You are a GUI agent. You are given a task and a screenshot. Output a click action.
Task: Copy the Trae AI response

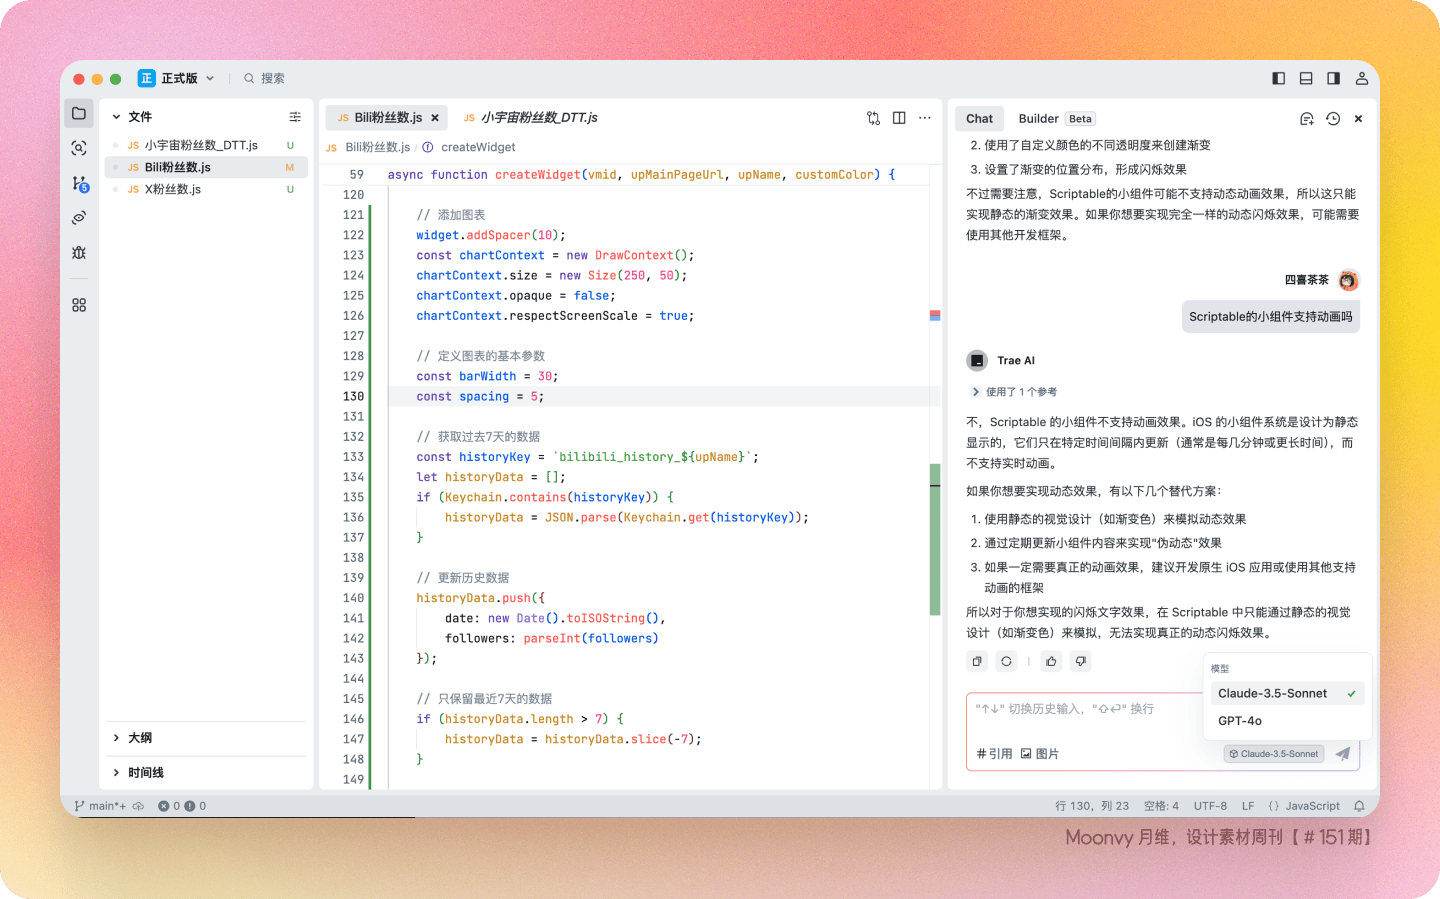click(x=977, y=661)
